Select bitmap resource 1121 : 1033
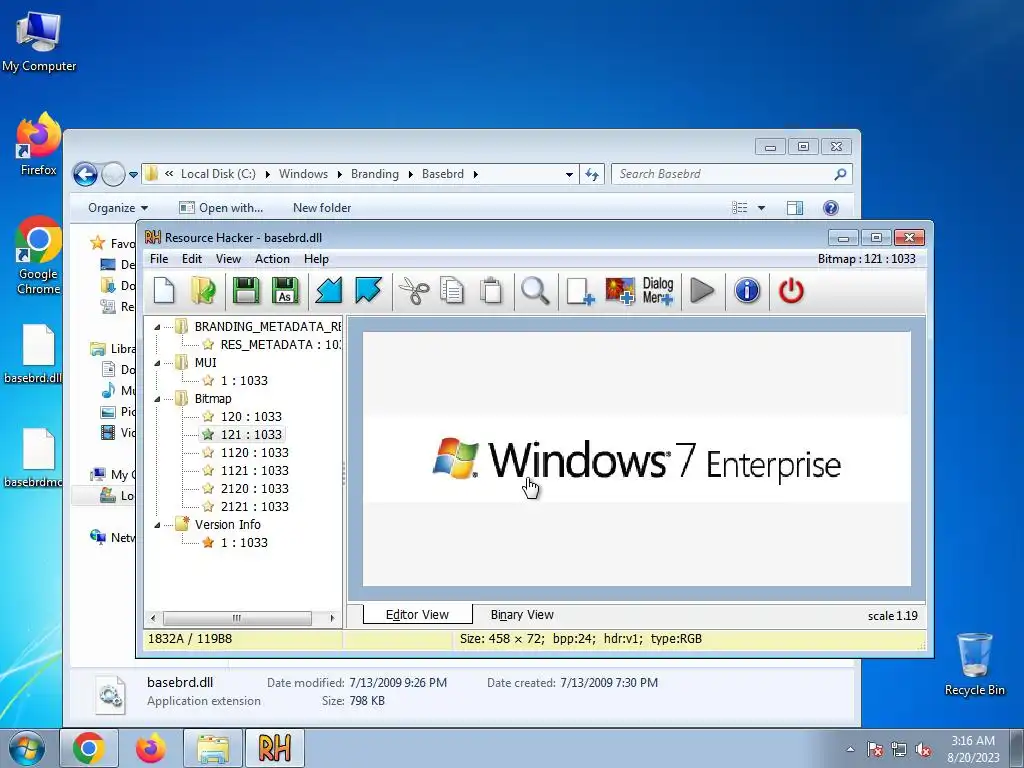 254,471
